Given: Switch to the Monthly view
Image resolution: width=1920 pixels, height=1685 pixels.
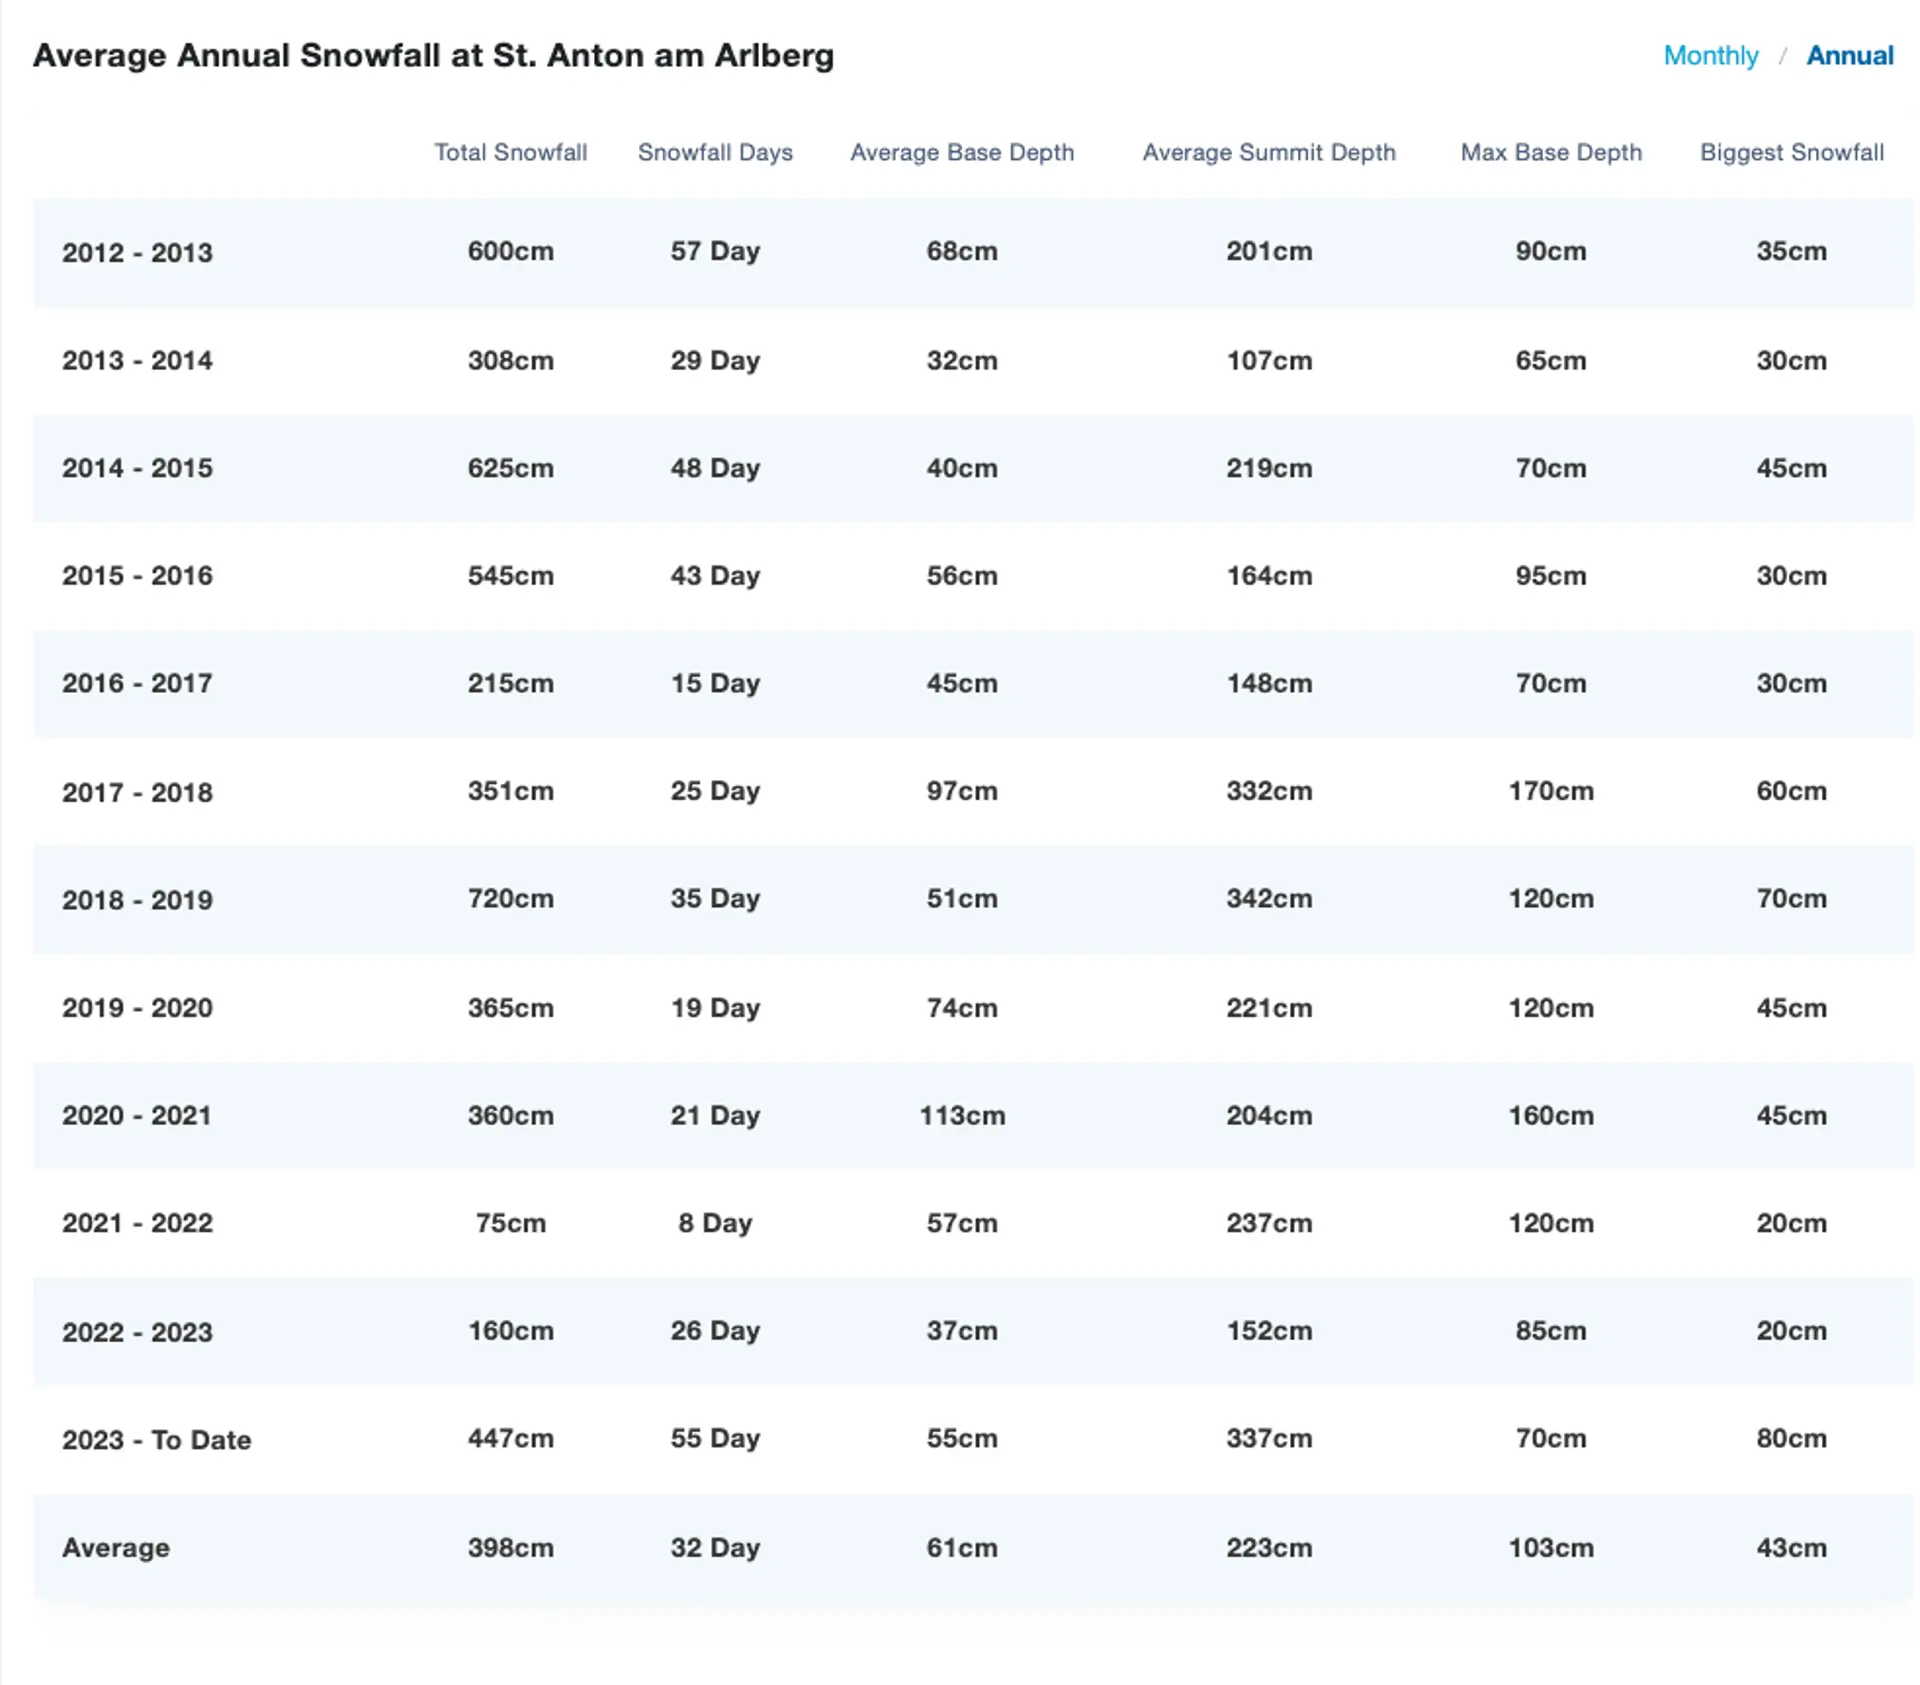Looking at the screenshot, I should [1710, 56].
